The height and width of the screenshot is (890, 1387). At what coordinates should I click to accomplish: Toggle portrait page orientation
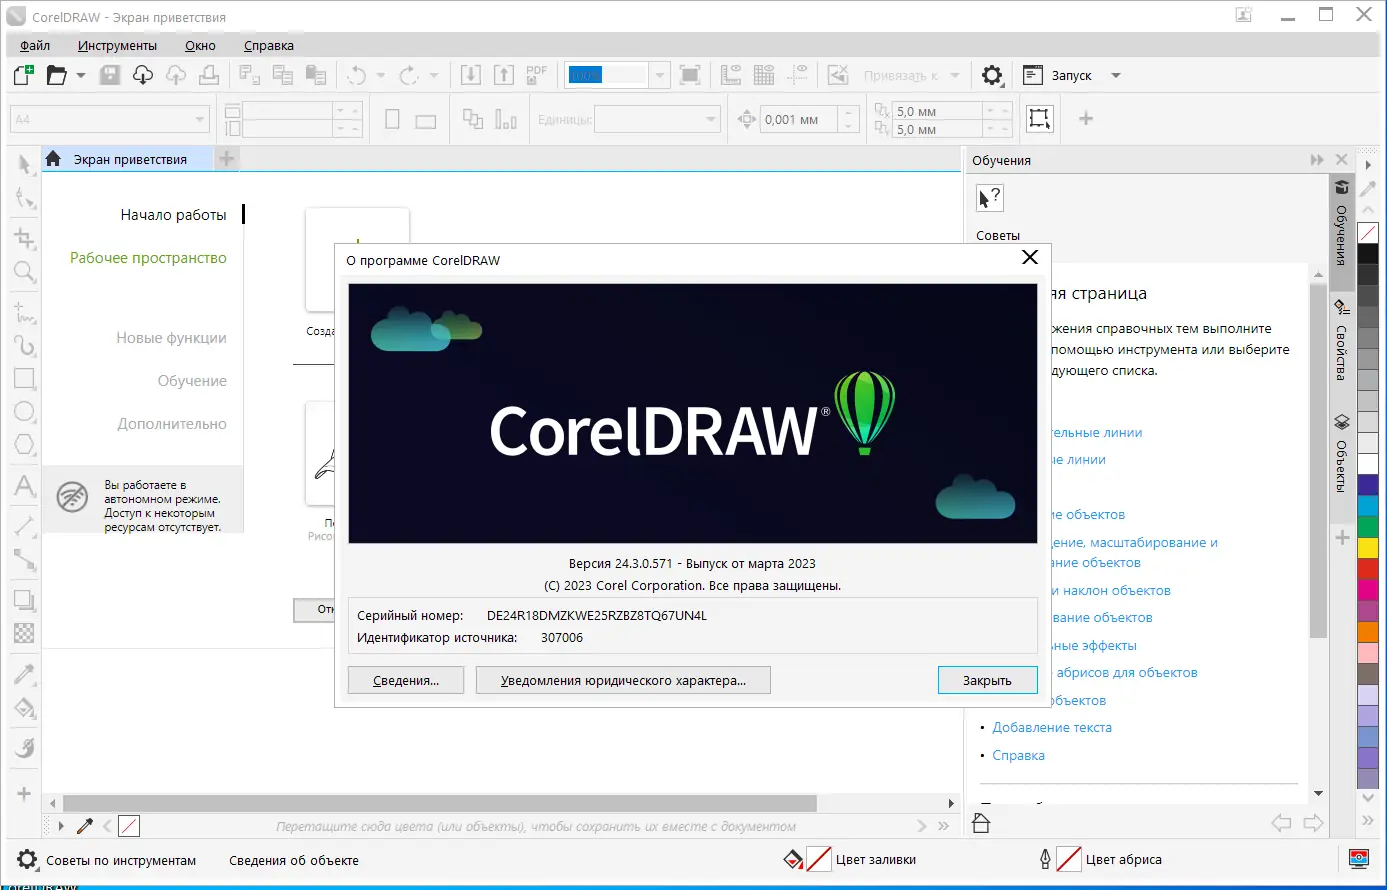pos(392,120)
